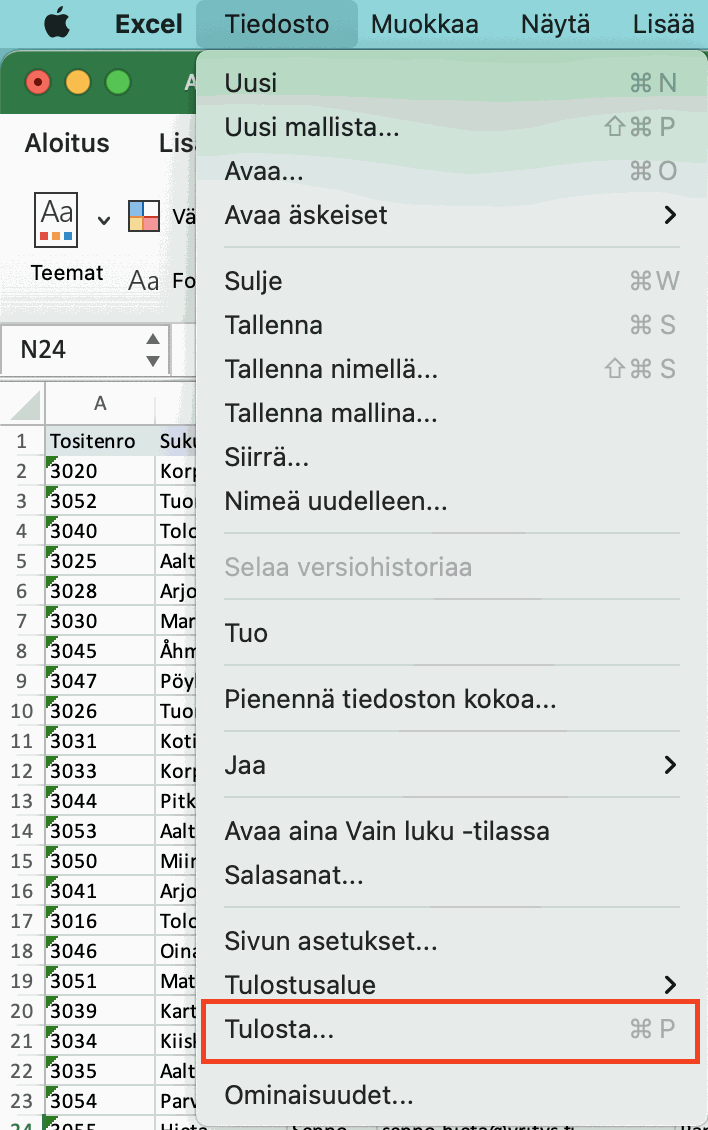Select cell with value 3028
This screenshot has height=1130, width=708.
tap(100, 591)
